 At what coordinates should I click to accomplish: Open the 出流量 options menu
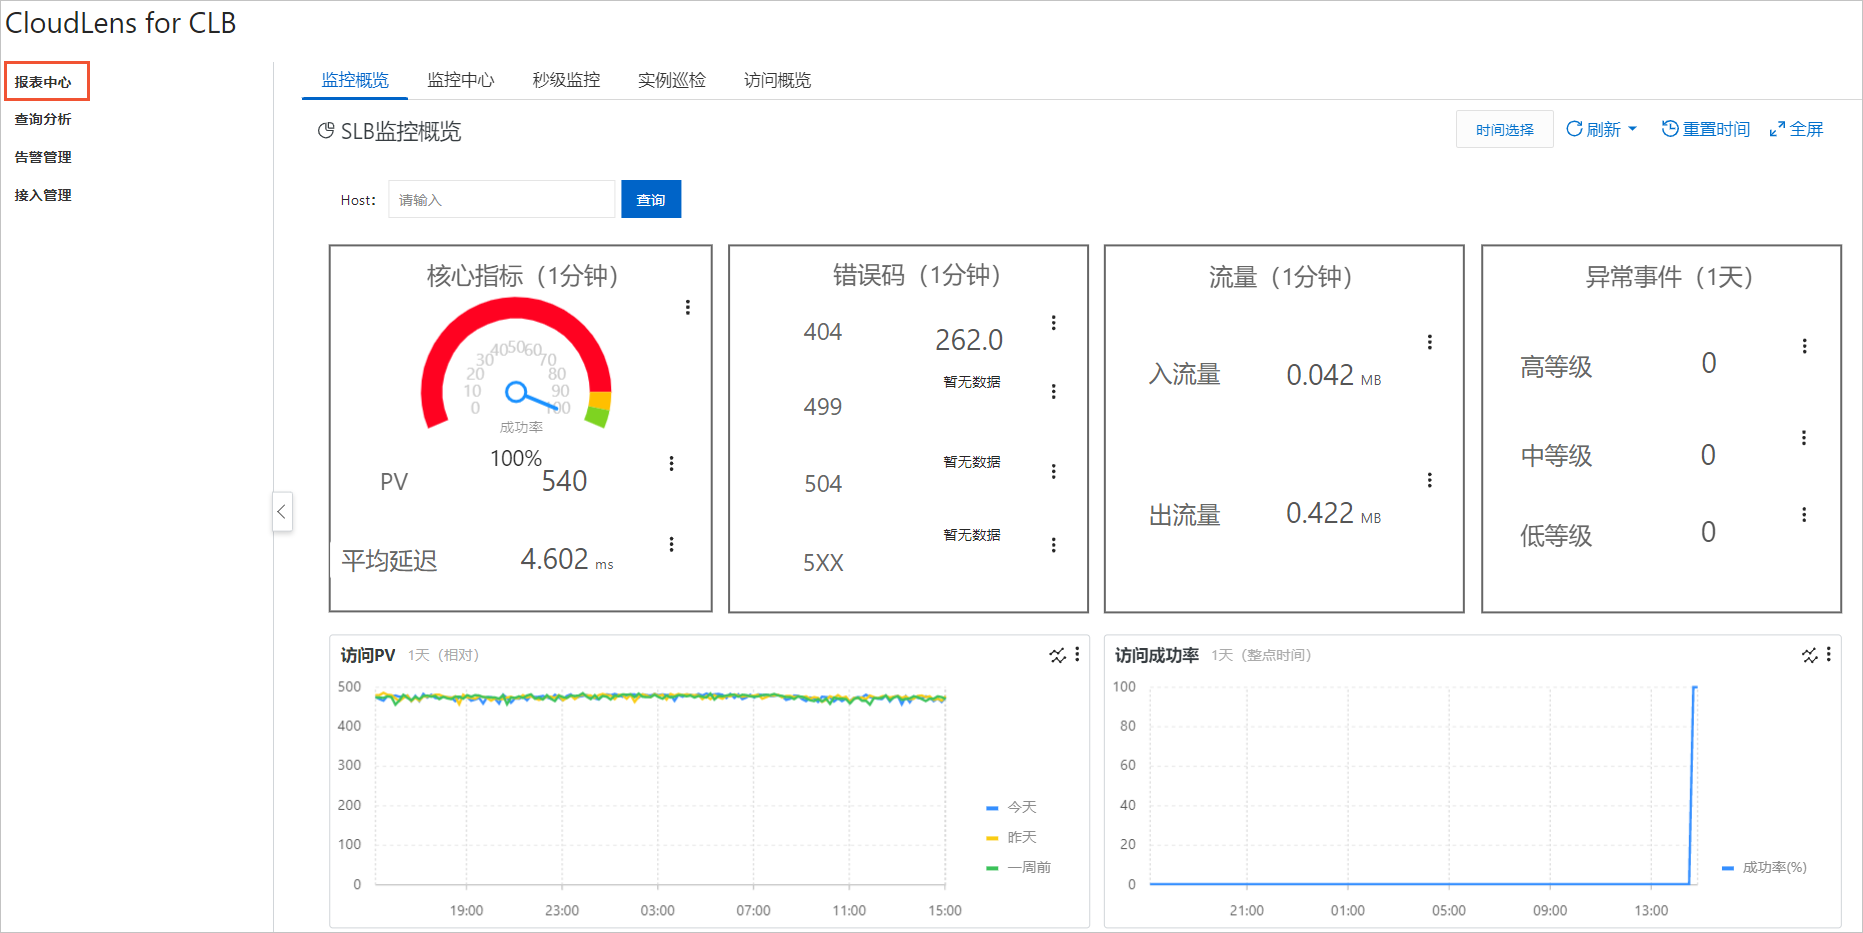pos(1429,480)
